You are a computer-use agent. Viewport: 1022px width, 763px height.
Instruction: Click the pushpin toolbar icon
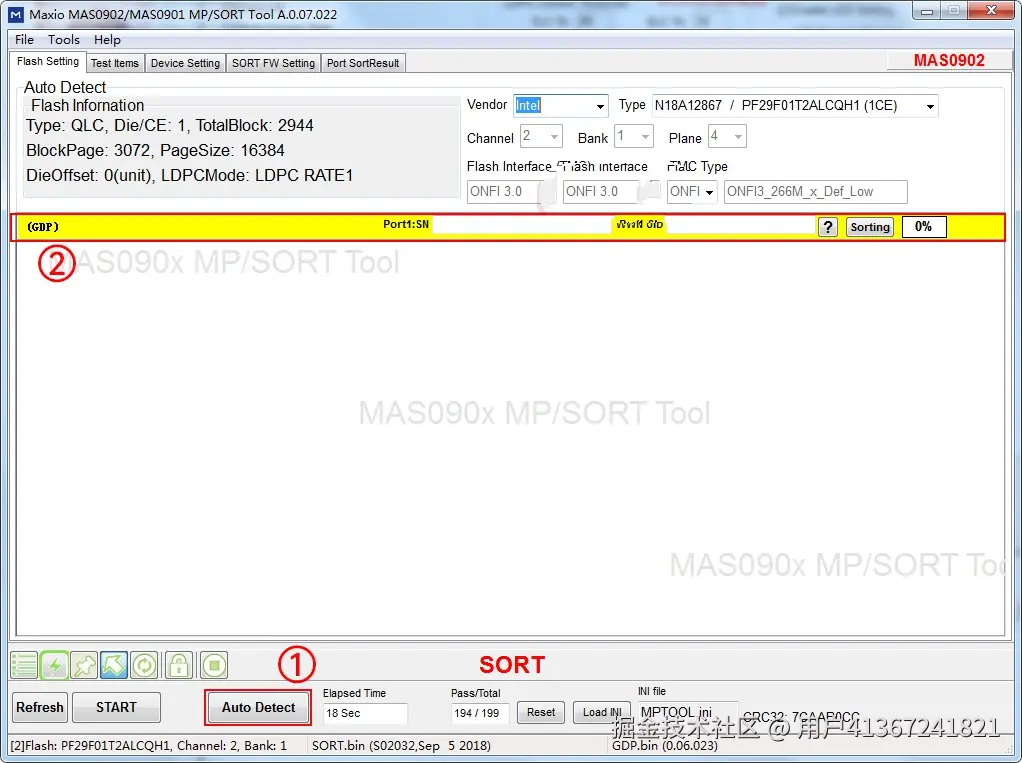(x=84, y=665)
